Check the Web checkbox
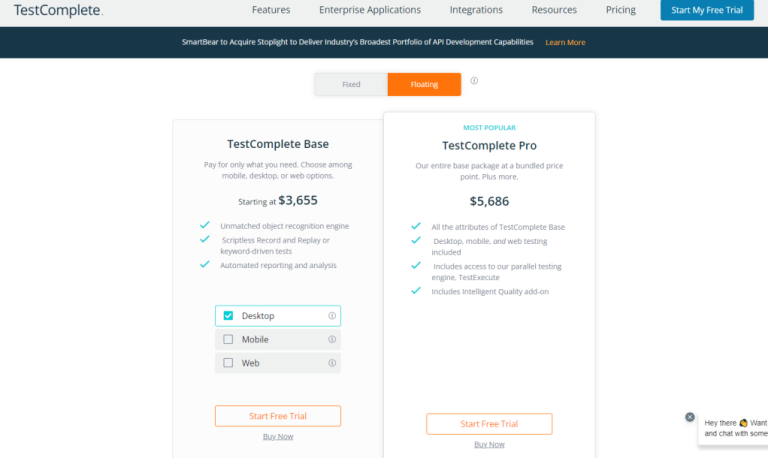This screenshot has width=768, height=458. (x=228, y=363)
